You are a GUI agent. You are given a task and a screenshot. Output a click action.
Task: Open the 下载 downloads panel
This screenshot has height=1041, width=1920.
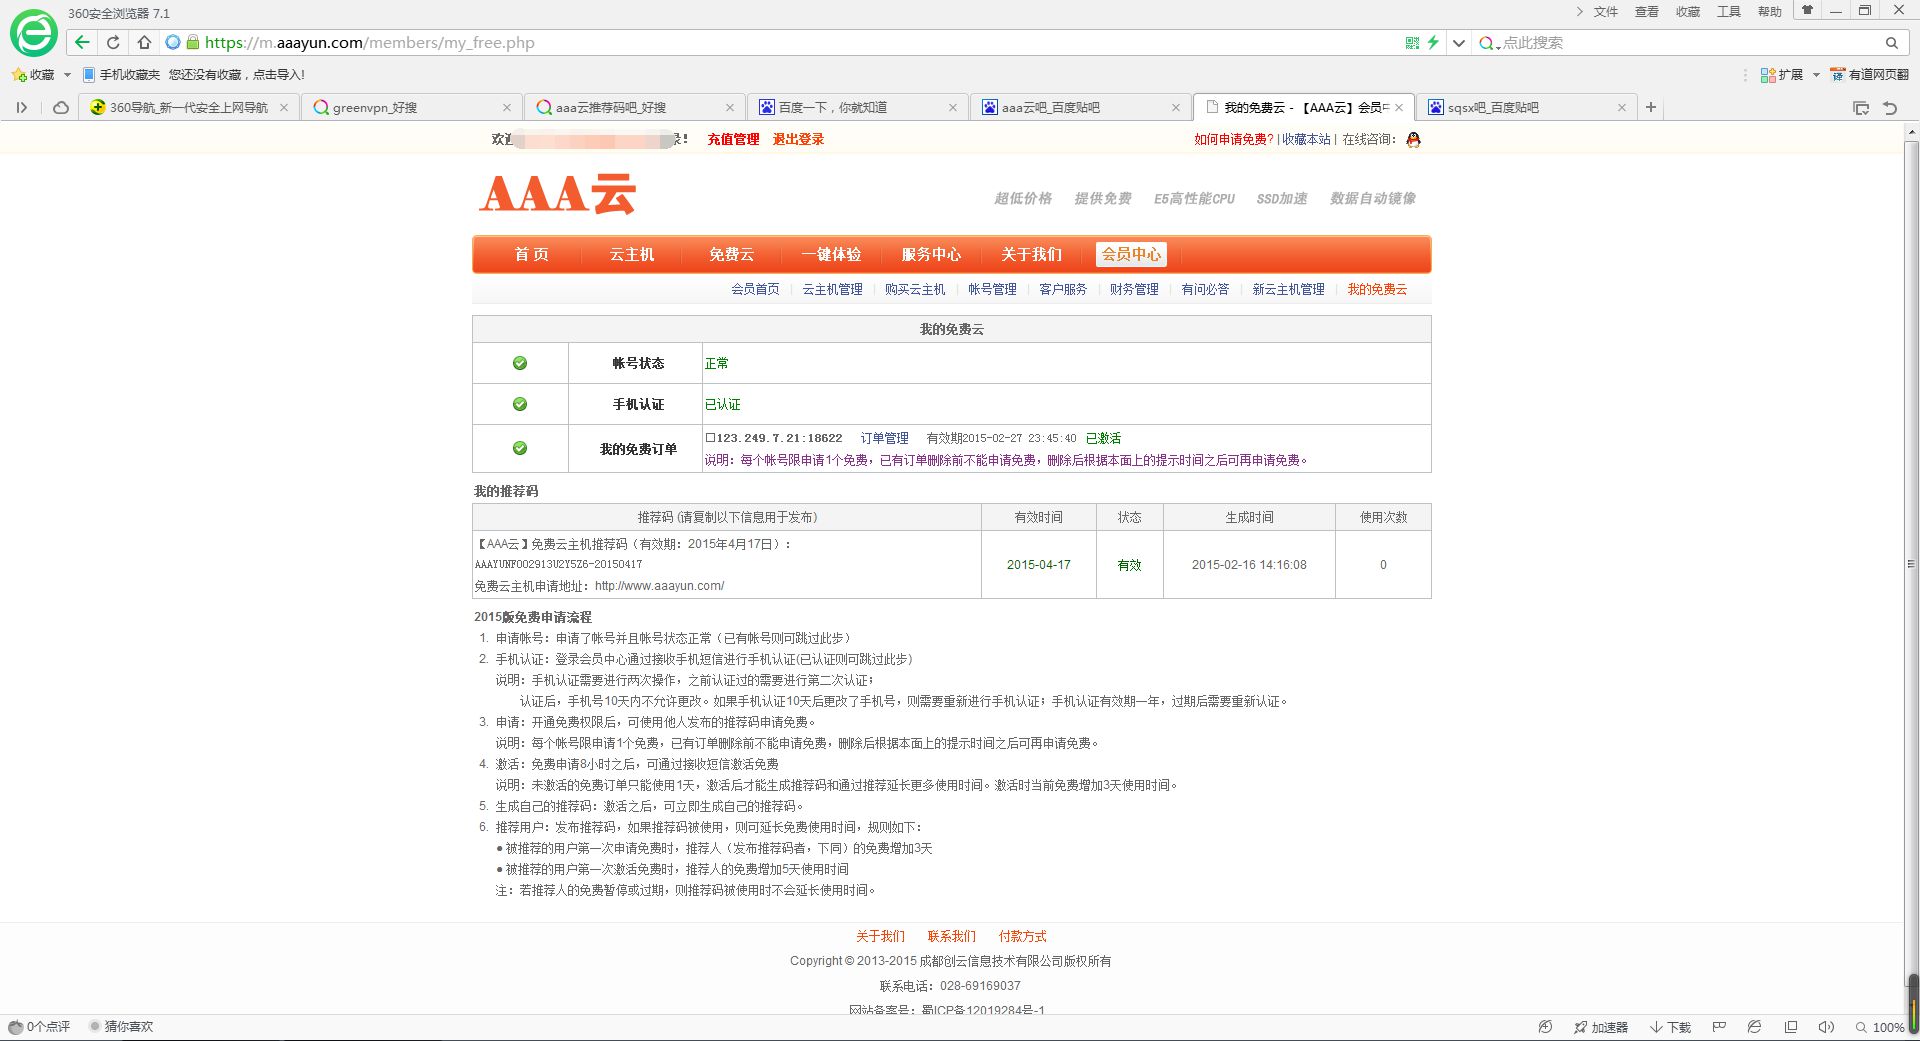click(x=1671, y=1027)
